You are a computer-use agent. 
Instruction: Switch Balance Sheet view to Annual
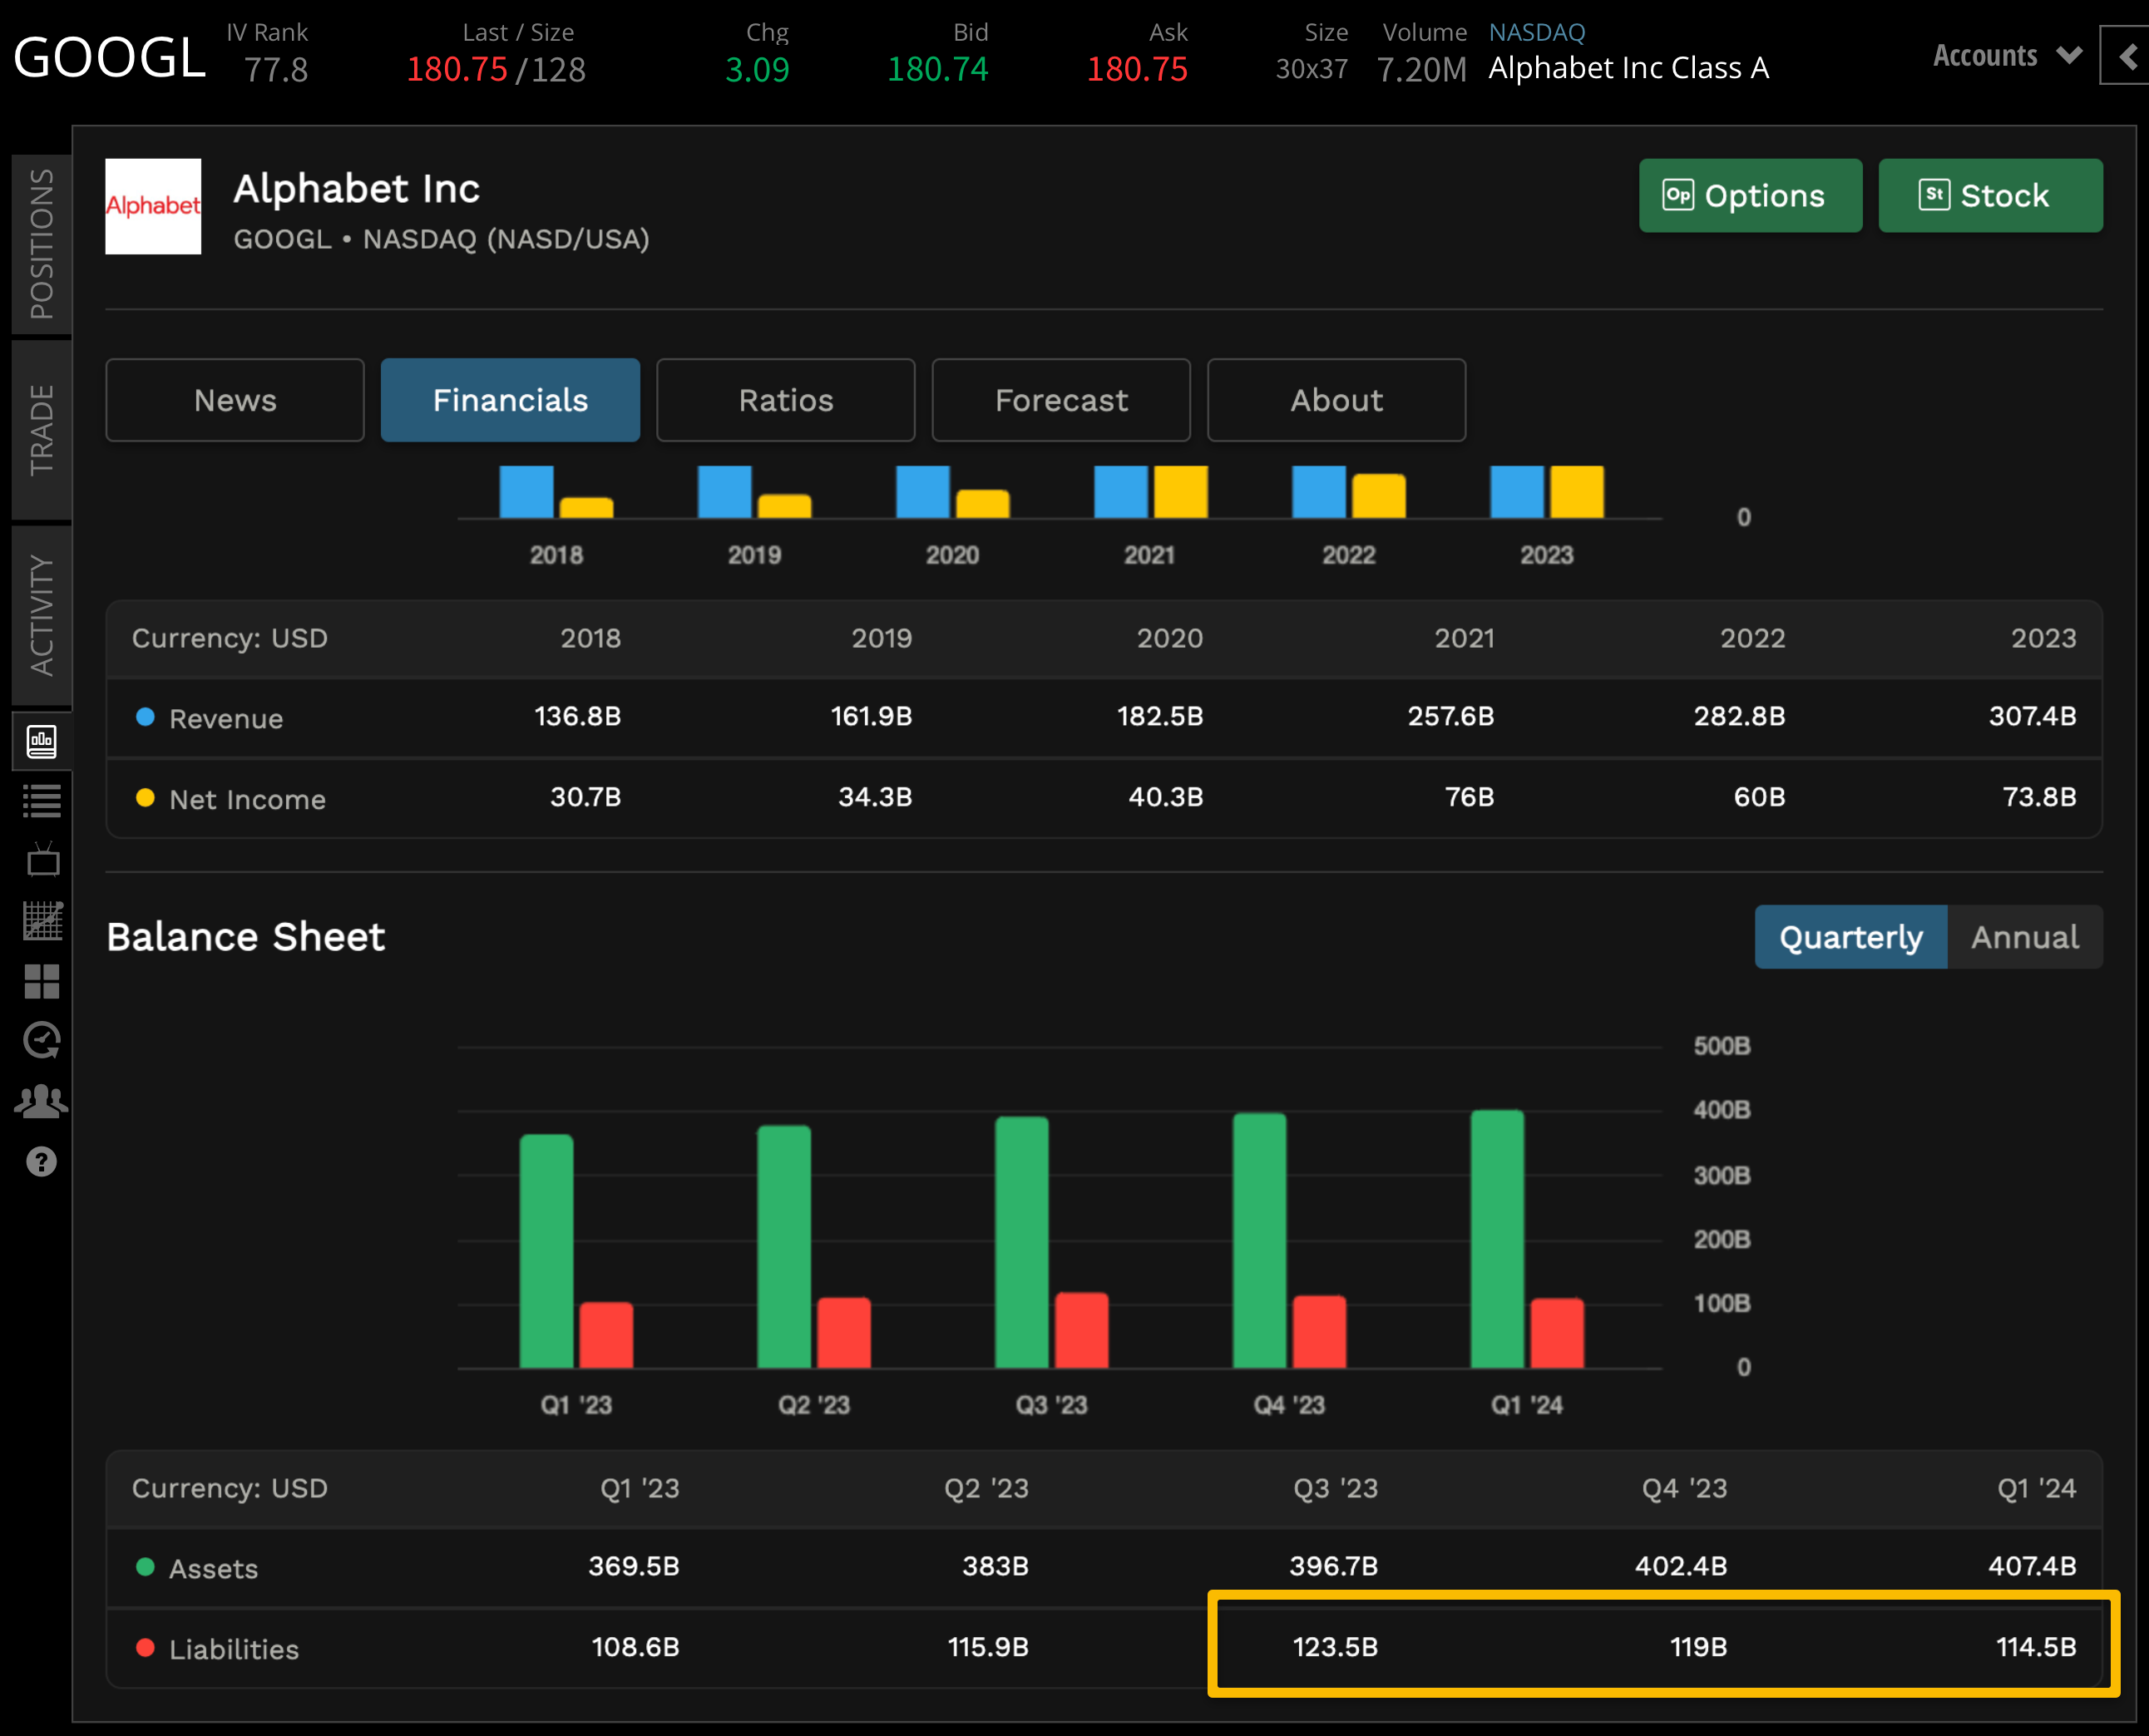(2024, 937)
